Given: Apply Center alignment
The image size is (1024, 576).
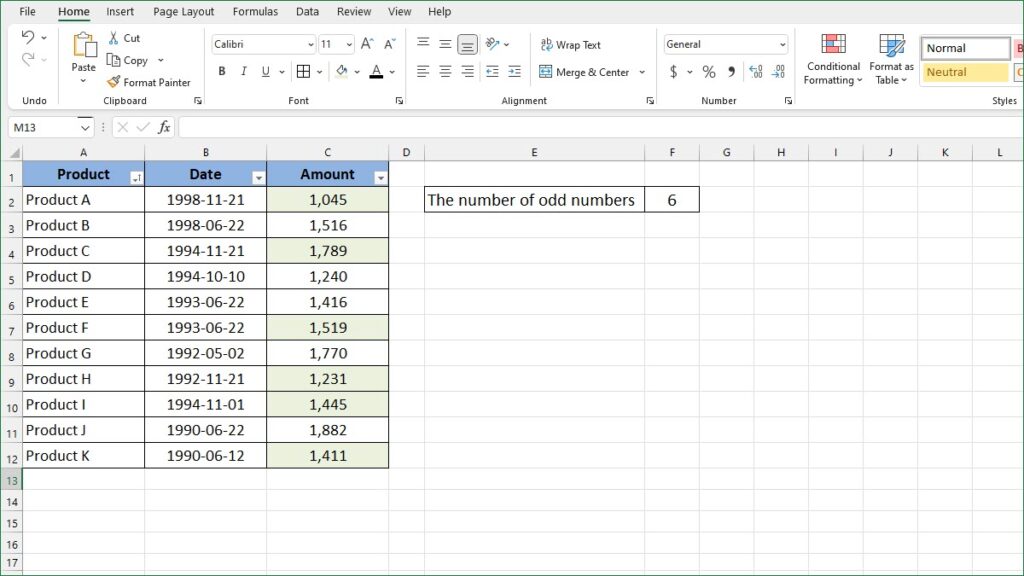Looking at the screenshot, I should 444,71.
